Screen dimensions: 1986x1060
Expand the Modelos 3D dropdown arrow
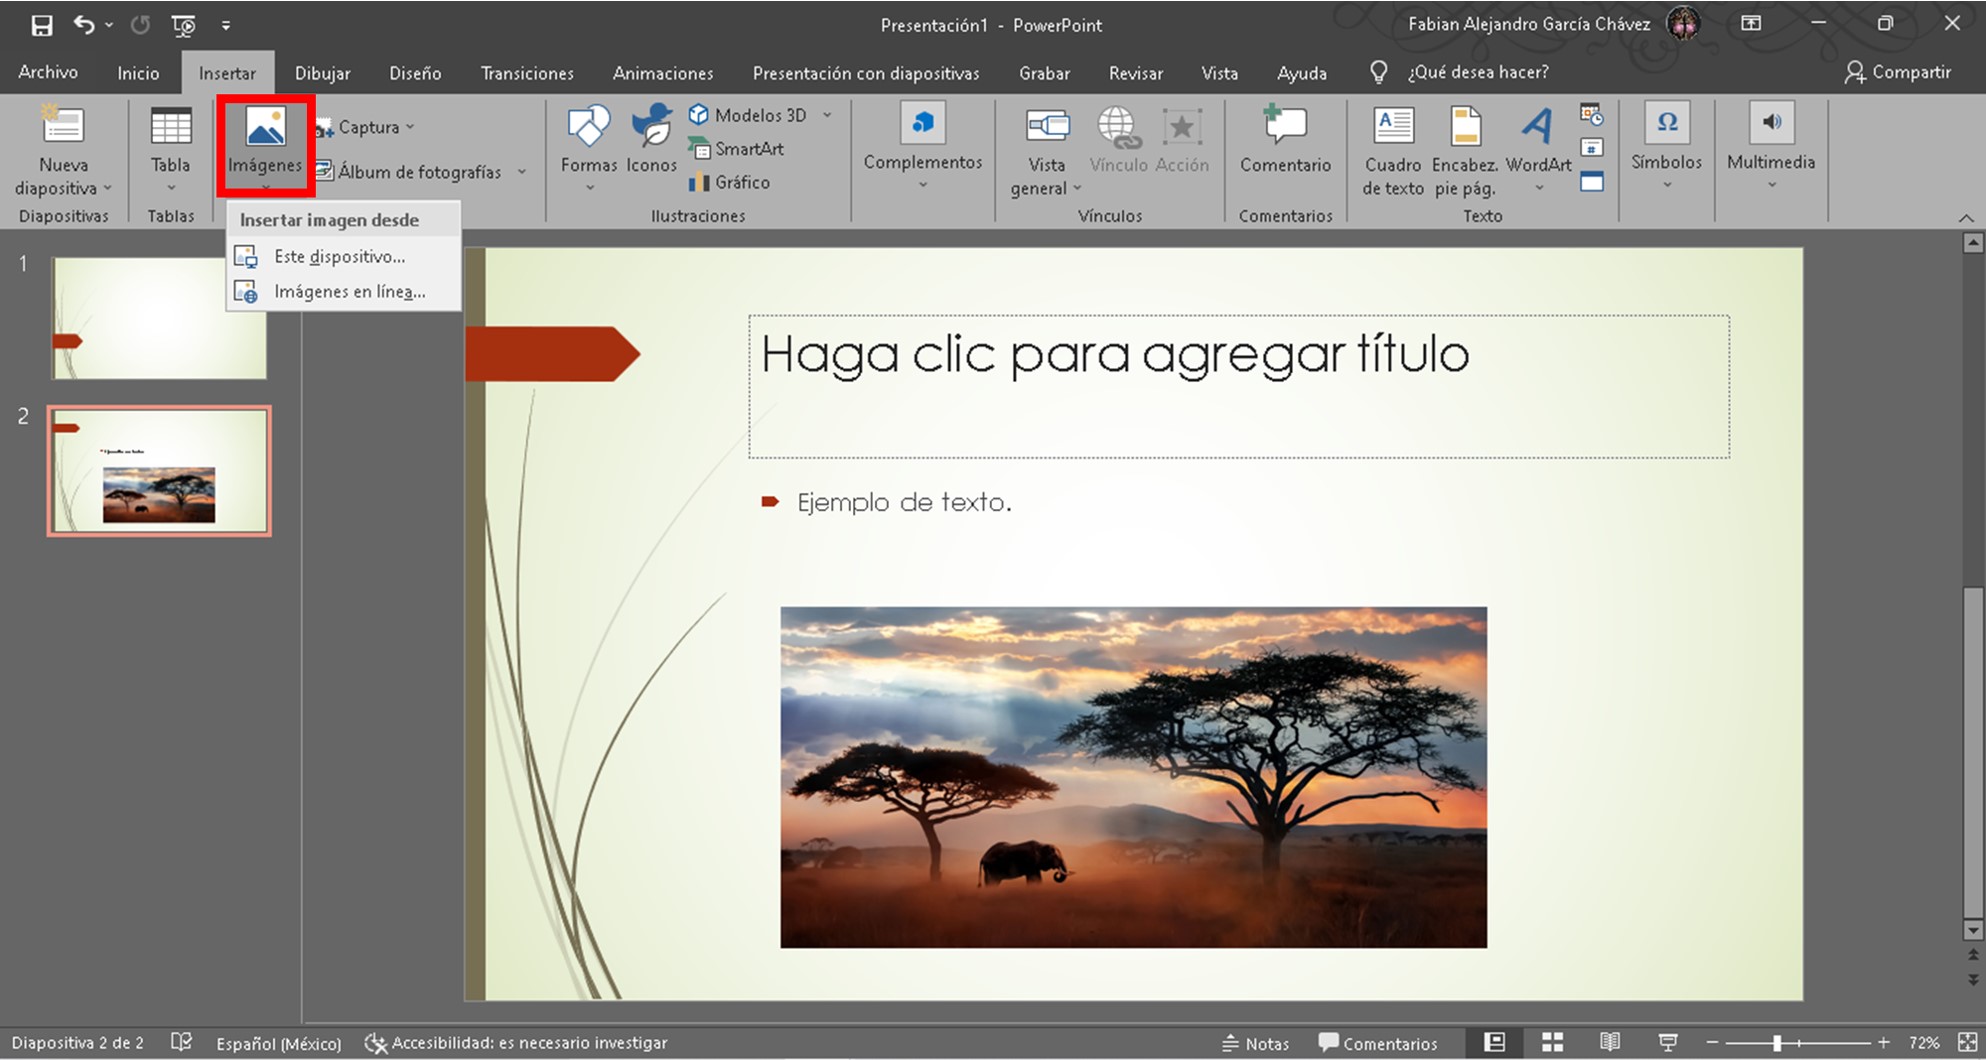[827, 115]
